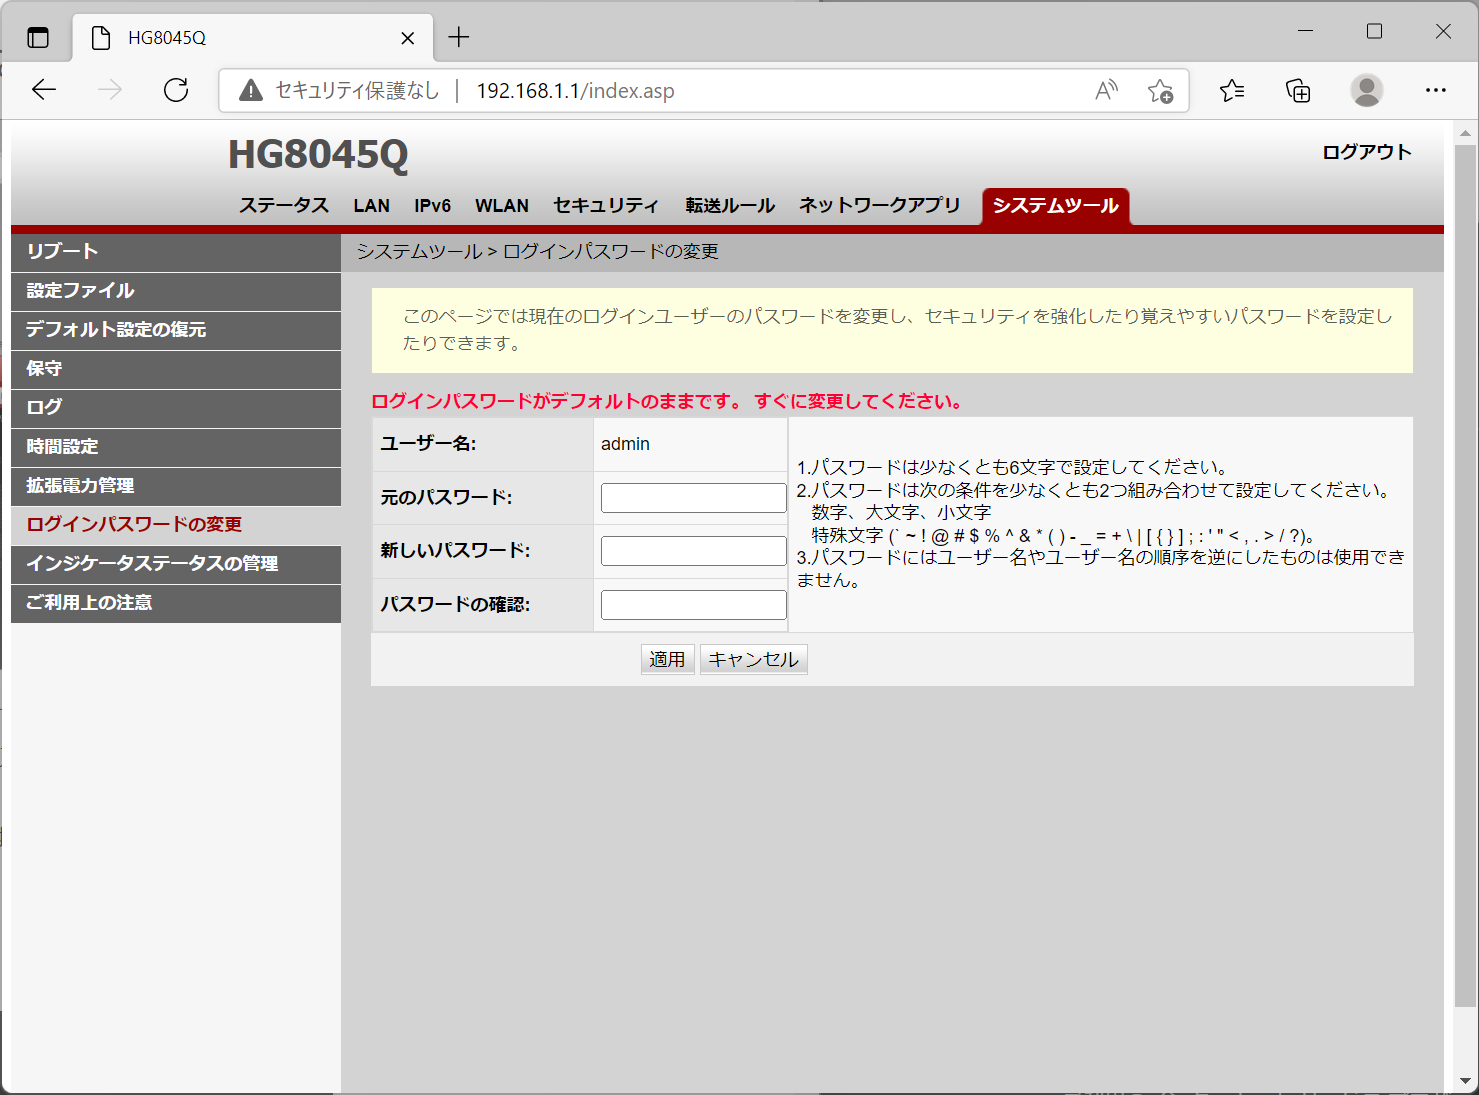The image size is (1479, 1095).
Task: Open the セキュリティ tab
Action: 606,205
